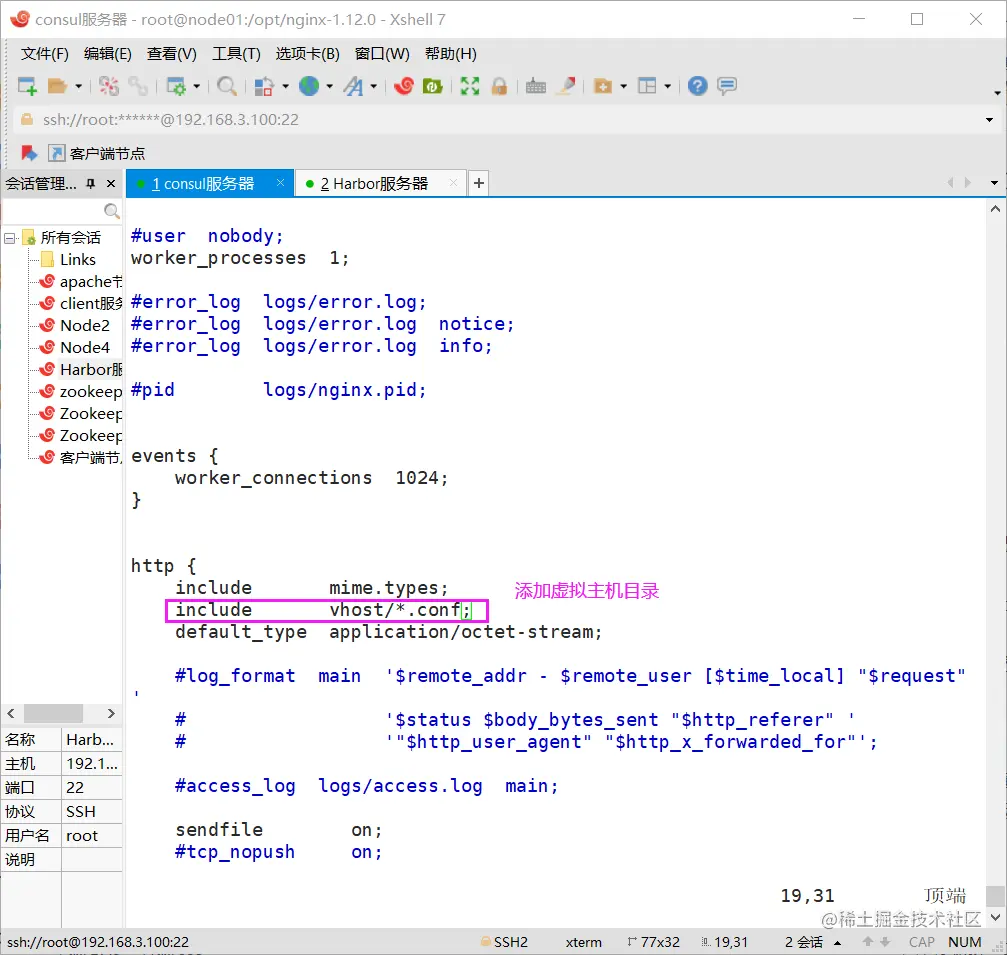Collapse the 所有会话 tree node
The width and height of the screenshot is (1007, 955).
pyautogui.click(x=10, y=238)
